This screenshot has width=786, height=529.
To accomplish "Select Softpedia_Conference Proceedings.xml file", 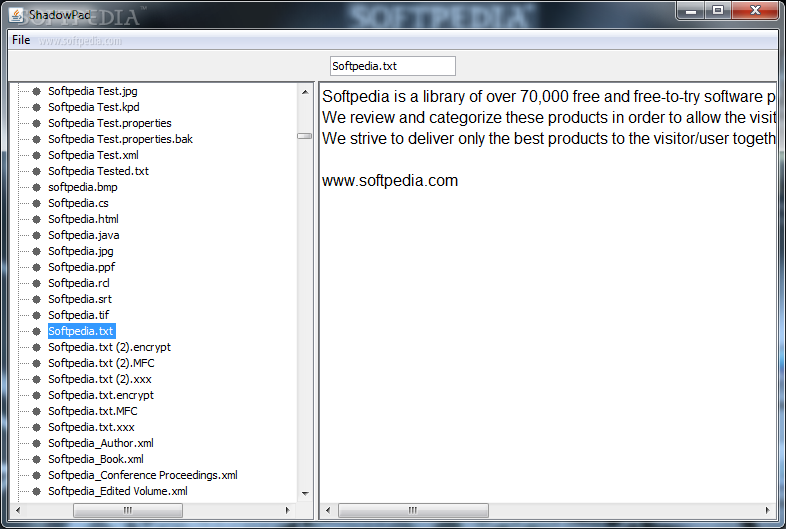I will click(143, 475).
